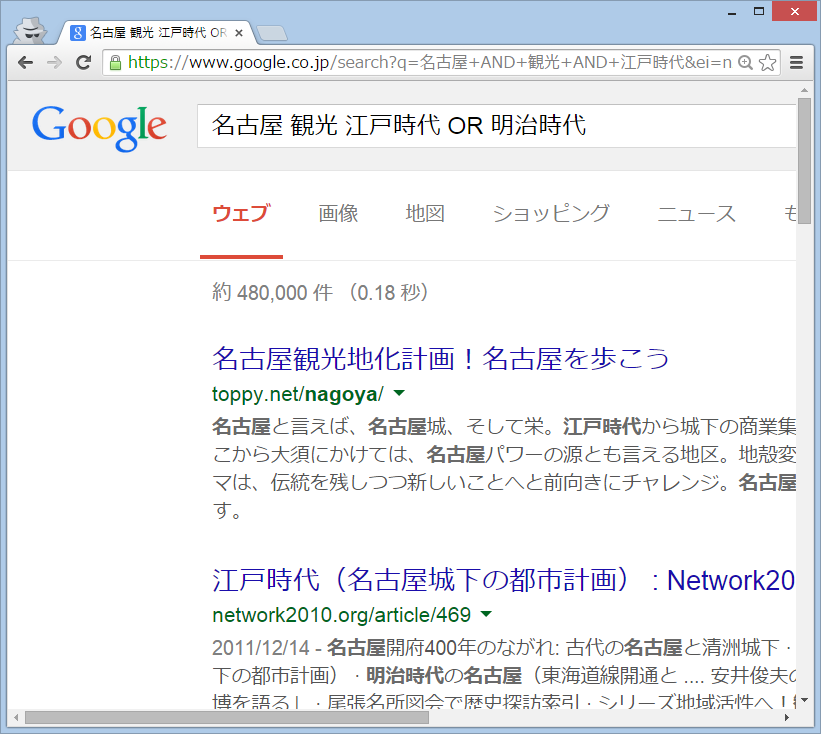Reload the current page
The width and height of the screenshot is (821, 734).
click(83, 63)
